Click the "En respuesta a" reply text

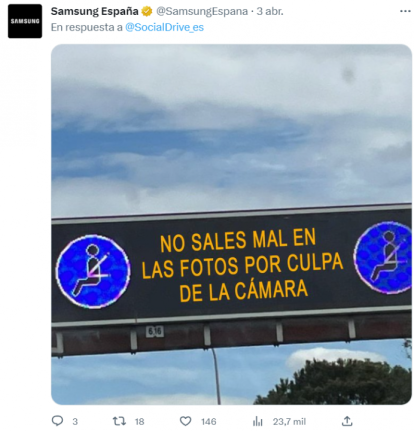pos(87,27)
